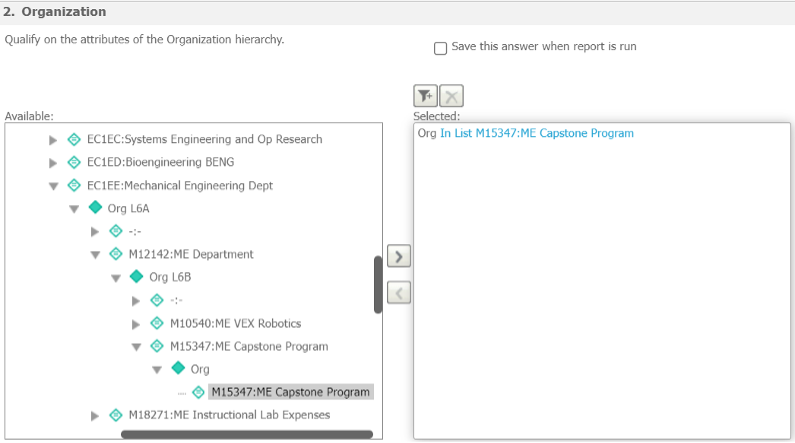This screenshot has height=443, width=795.
Task: Collapse the Org node under Capstone Program
Action: coord(157,370)
